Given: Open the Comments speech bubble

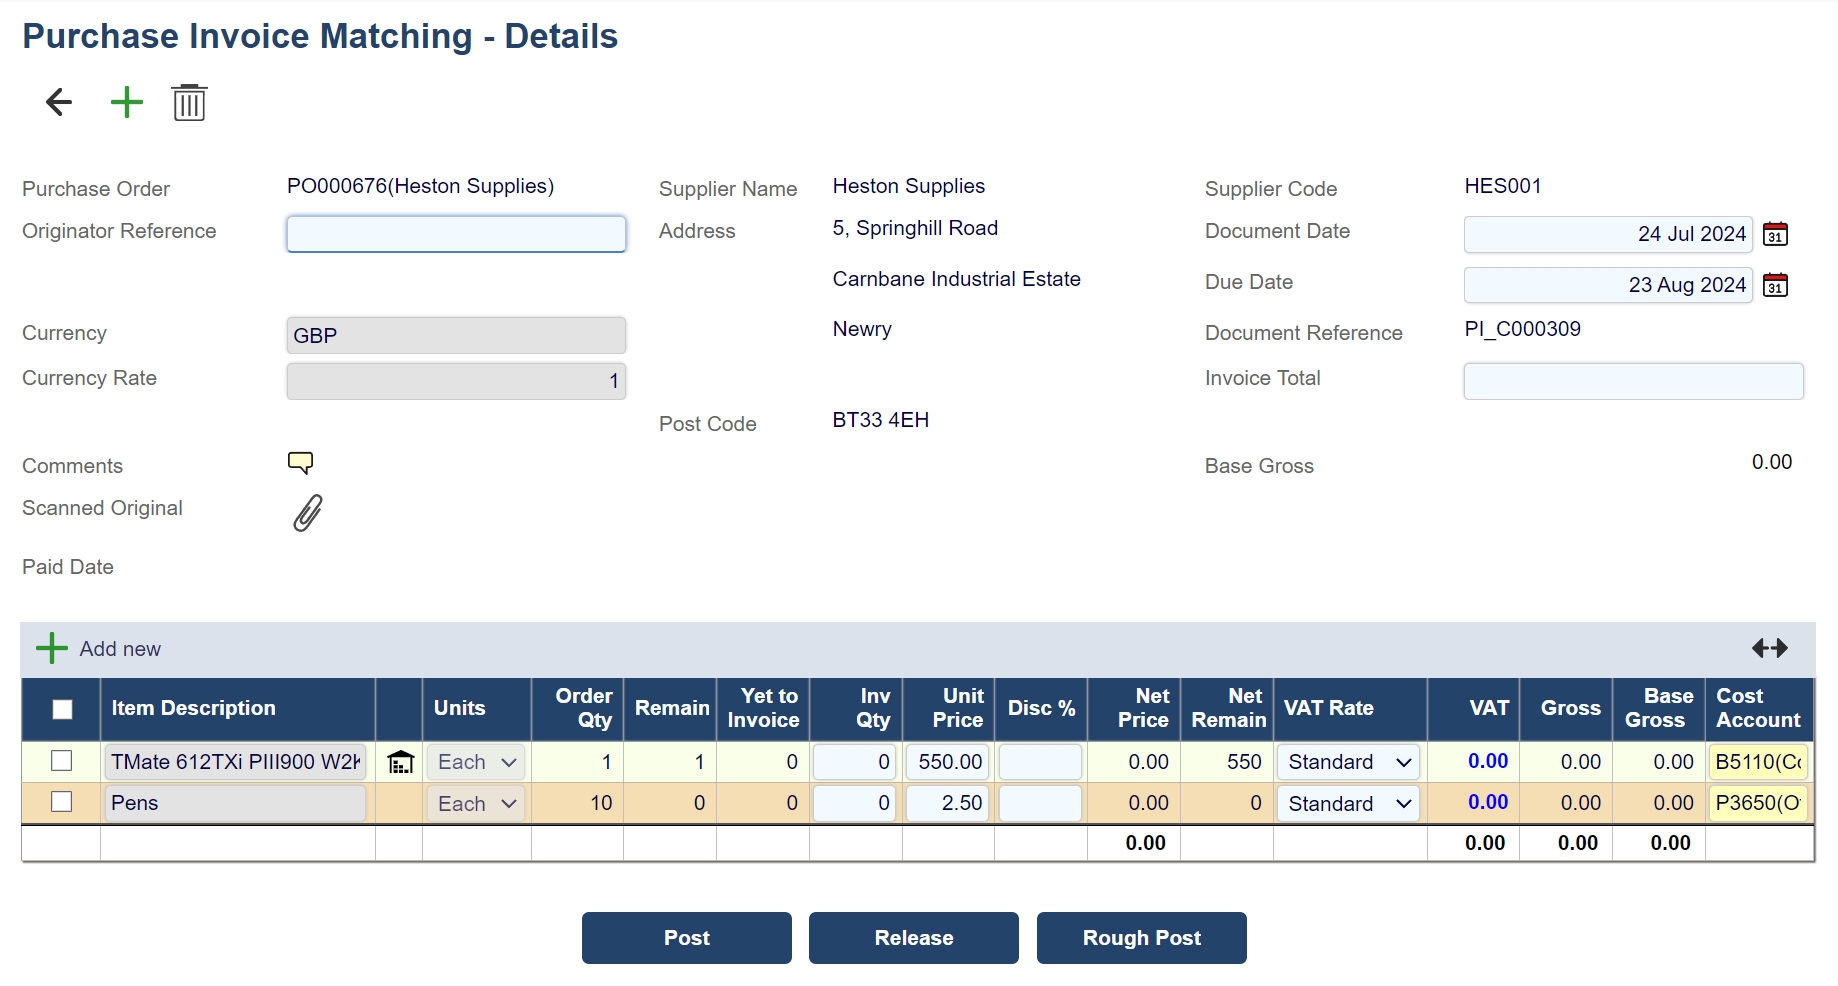Looking at the screenshot, I should pos(300,462).
